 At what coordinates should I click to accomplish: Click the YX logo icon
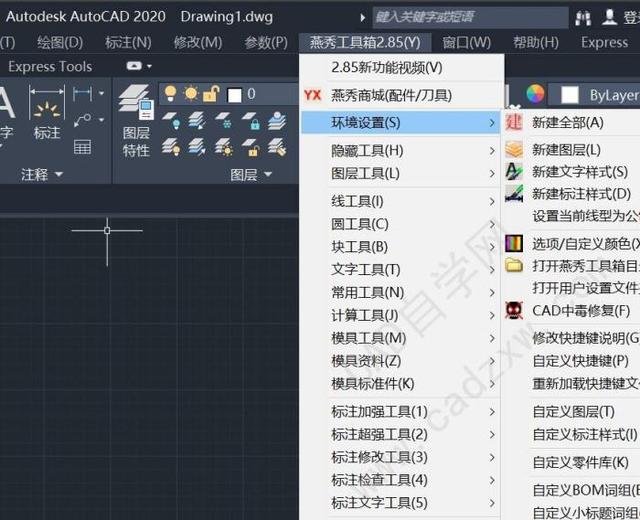pyautogui.click(x=313, y=96)
